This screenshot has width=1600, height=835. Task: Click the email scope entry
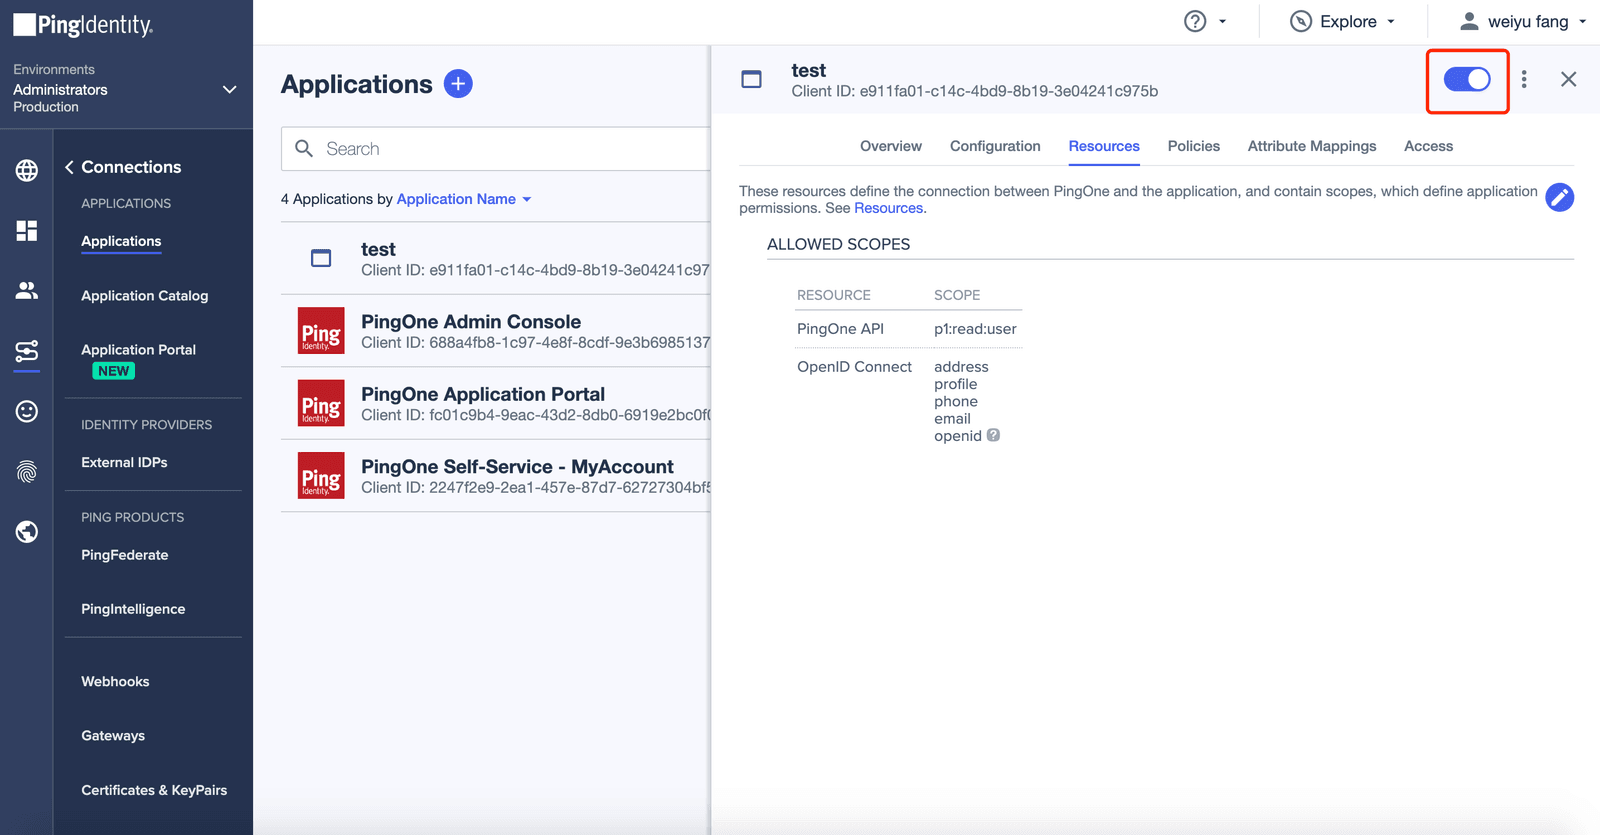point(952,419)
